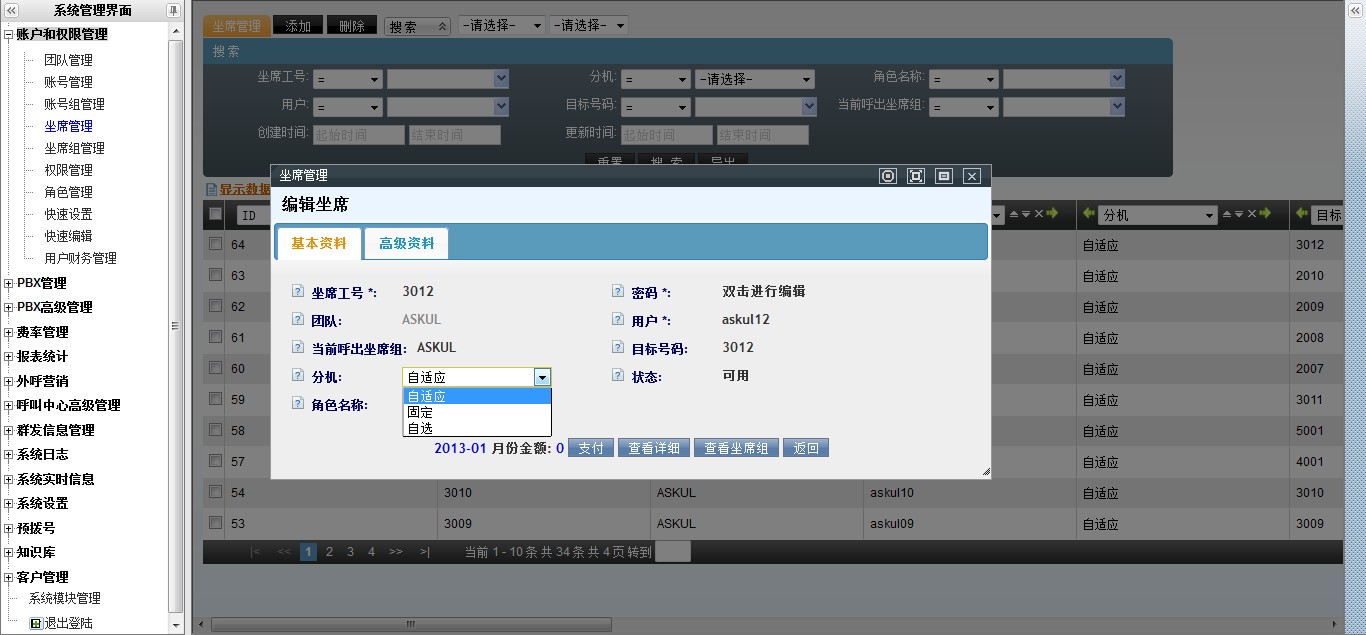Click the help icon beside 目标号码
The image size is (1366, 635).
[618, 348]
